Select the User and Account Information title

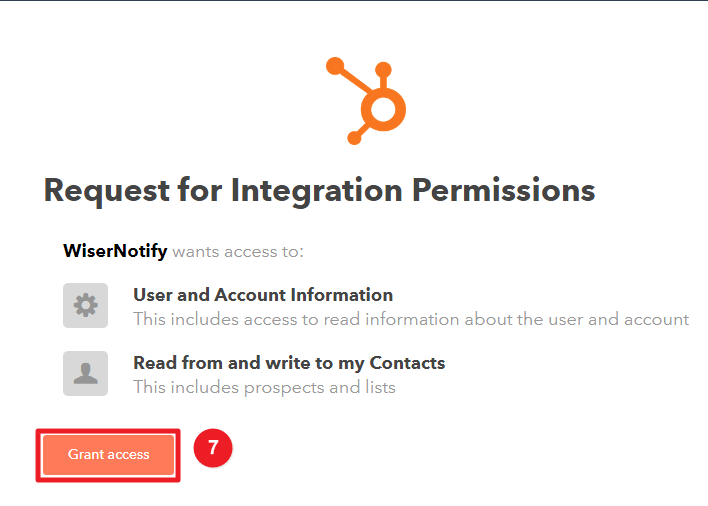click(x=263, y=295)
